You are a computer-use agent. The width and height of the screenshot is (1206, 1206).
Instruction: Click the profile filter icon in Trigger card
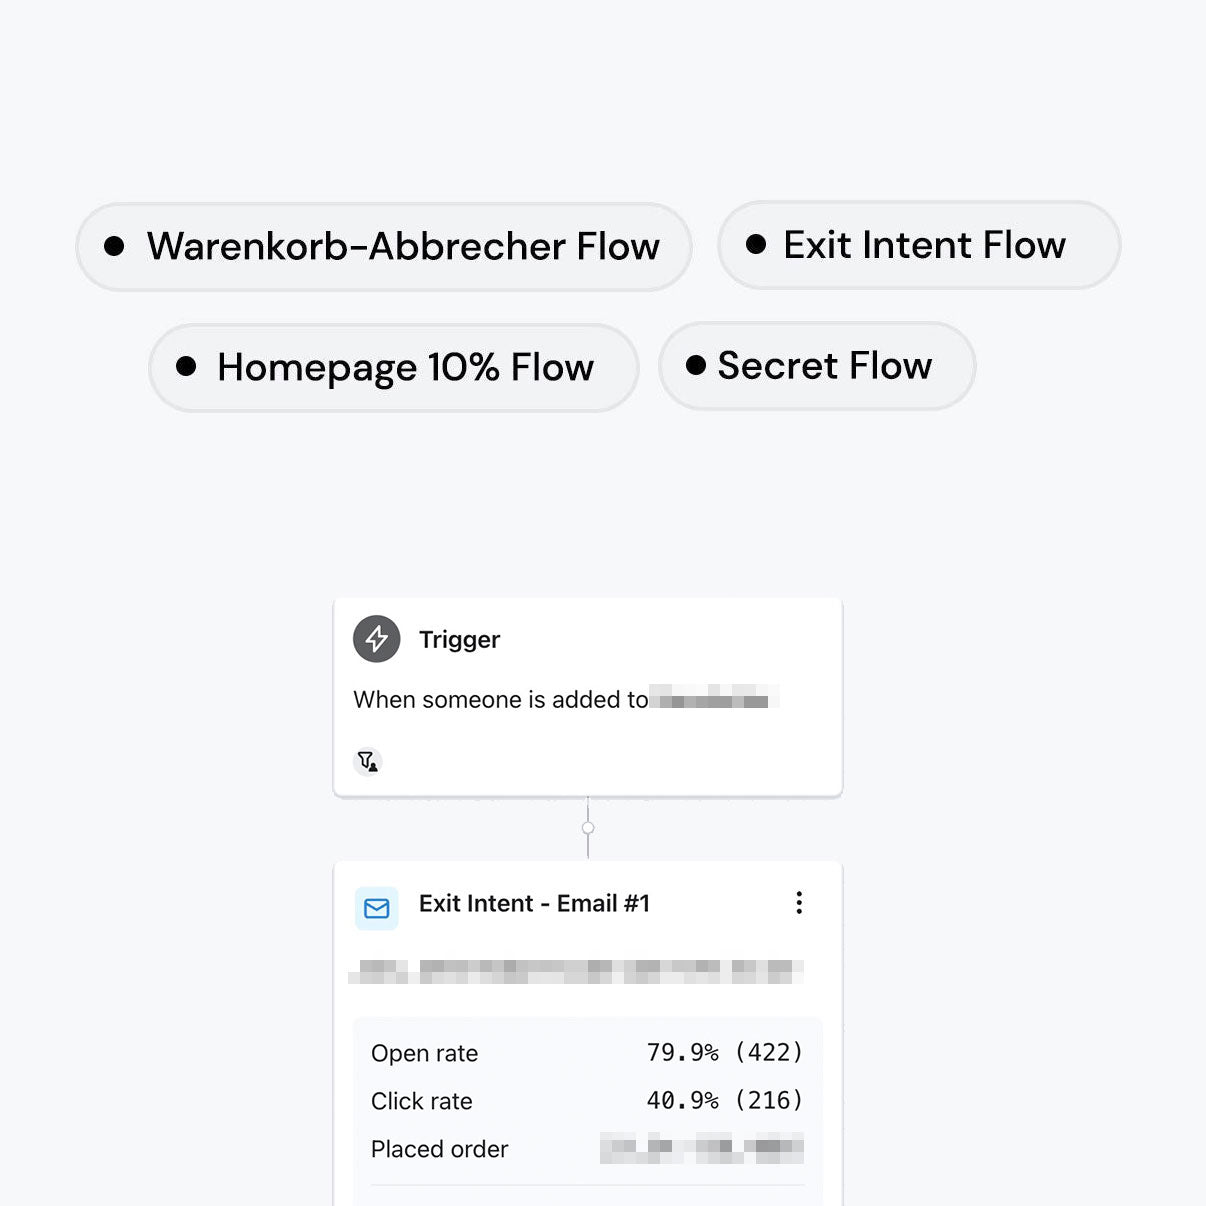point(368,761)
